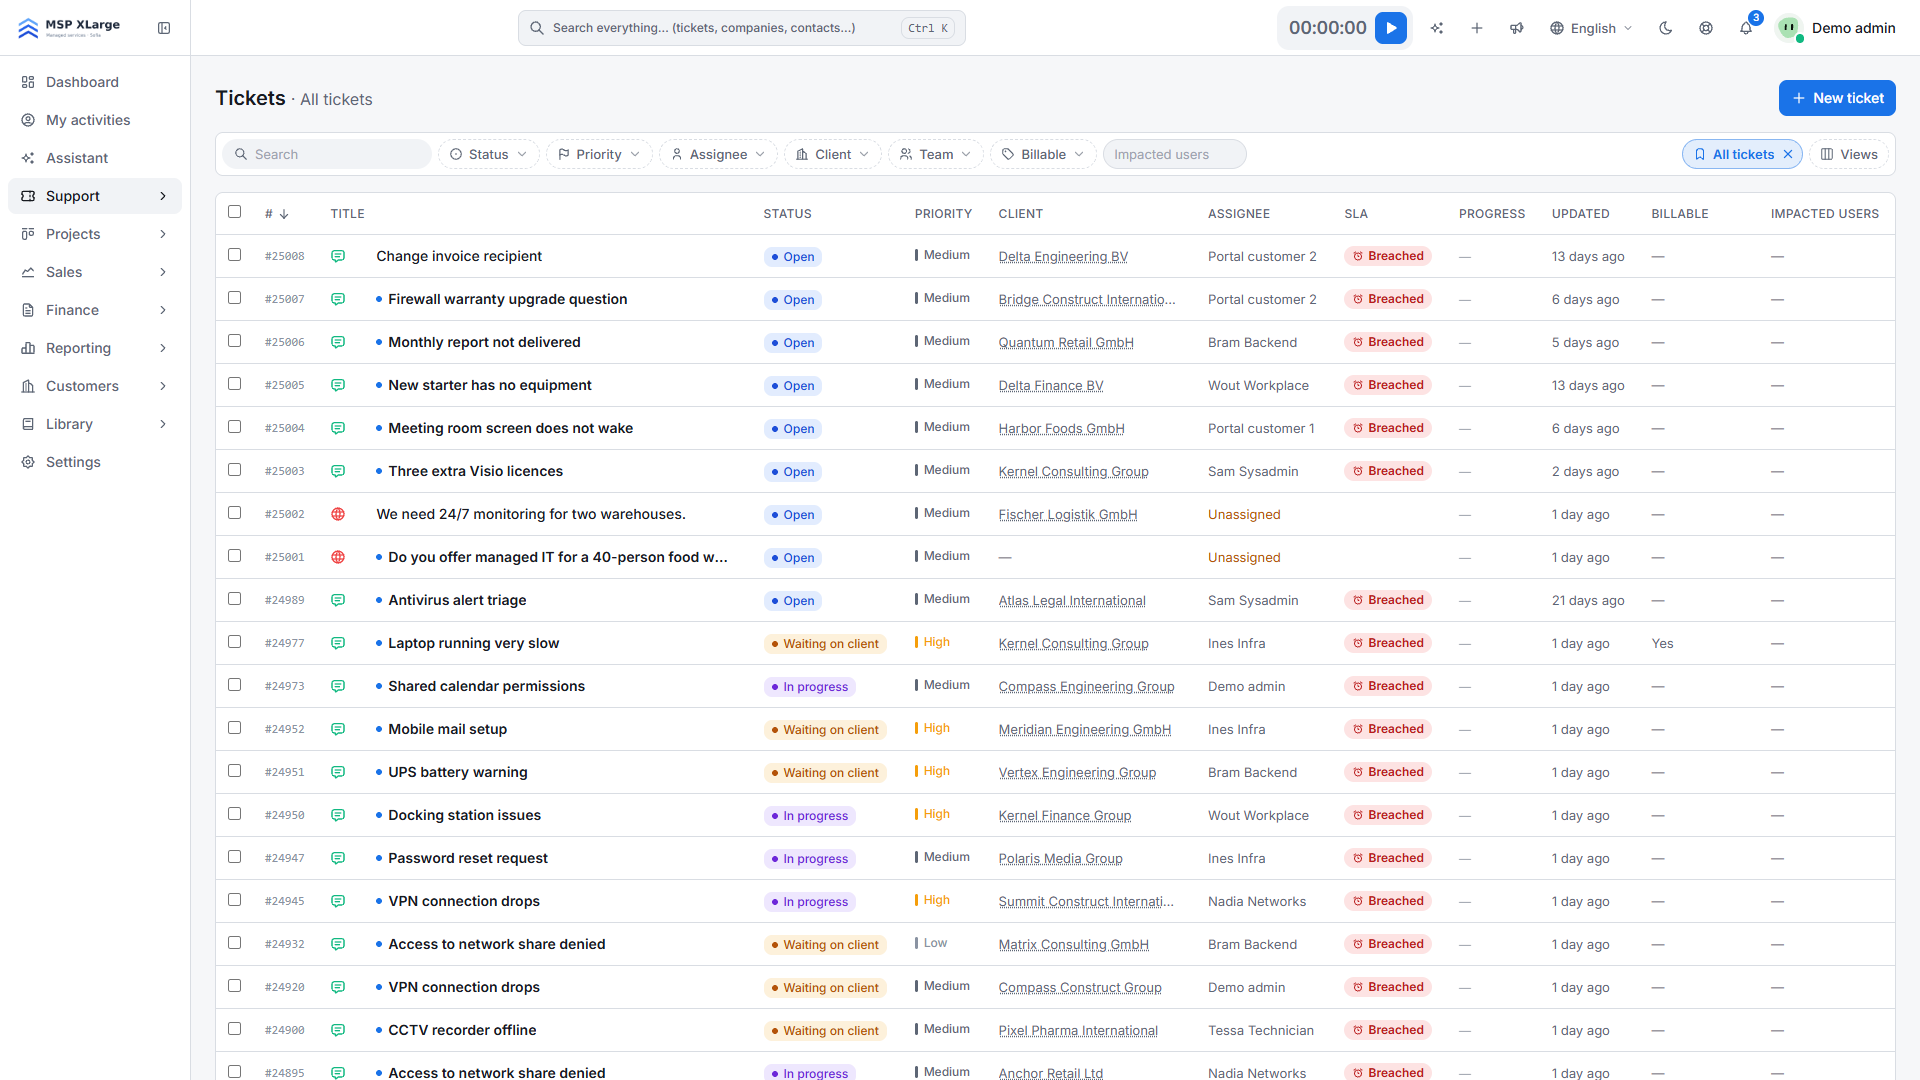Image resolution: width=1920 pixels, height=1080 pixels.
Task: Select checkbox for ticket #24951
Action: [x=235, y=771]
